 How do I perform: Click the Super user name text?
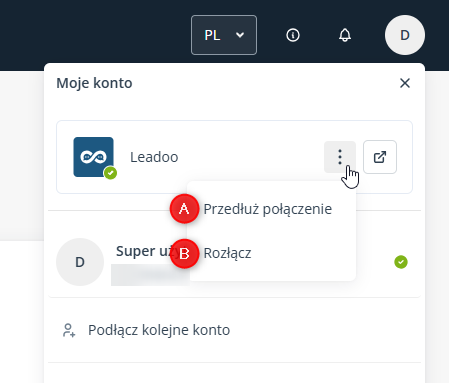(x=143, y=251)
